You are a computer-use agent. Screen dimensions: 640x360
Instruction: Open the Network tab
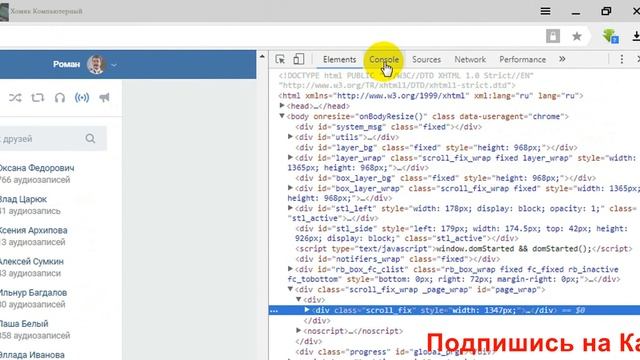tap(470, 60)
